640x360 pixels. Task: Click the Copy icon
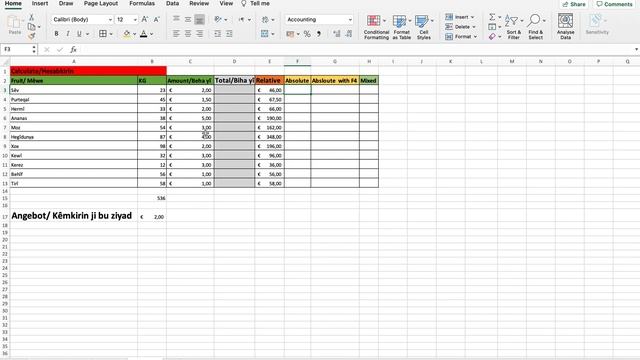[31, 27]
